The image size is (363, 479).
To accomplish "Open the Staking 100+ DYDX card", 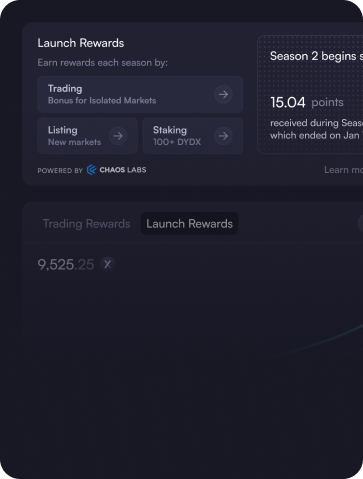I will (193, 136).
